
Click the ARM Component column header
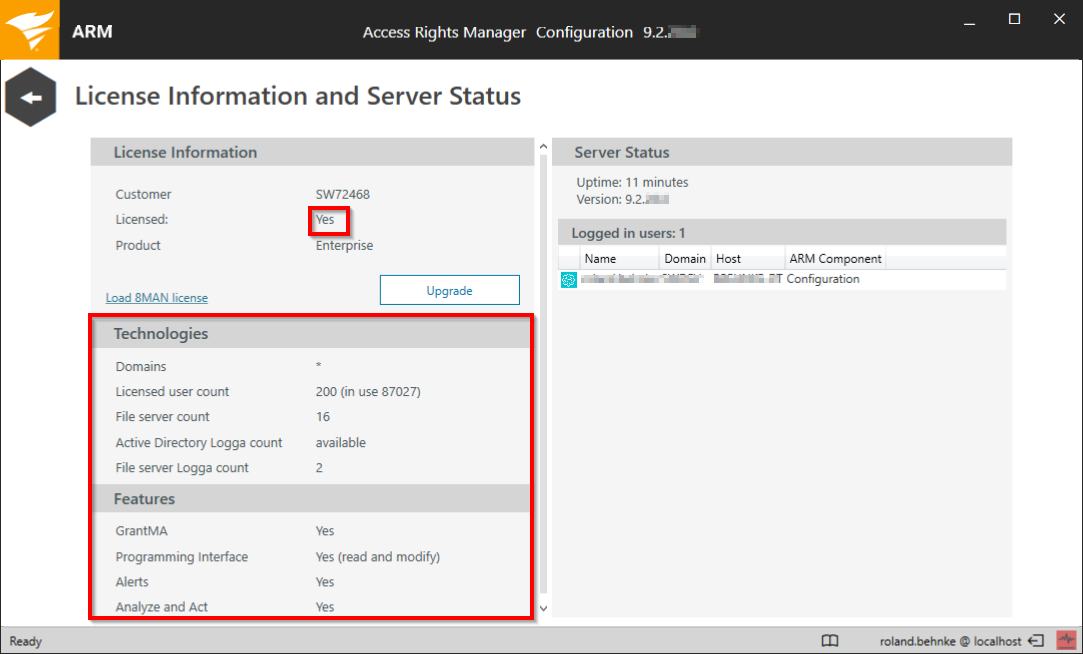pos(835,257)
